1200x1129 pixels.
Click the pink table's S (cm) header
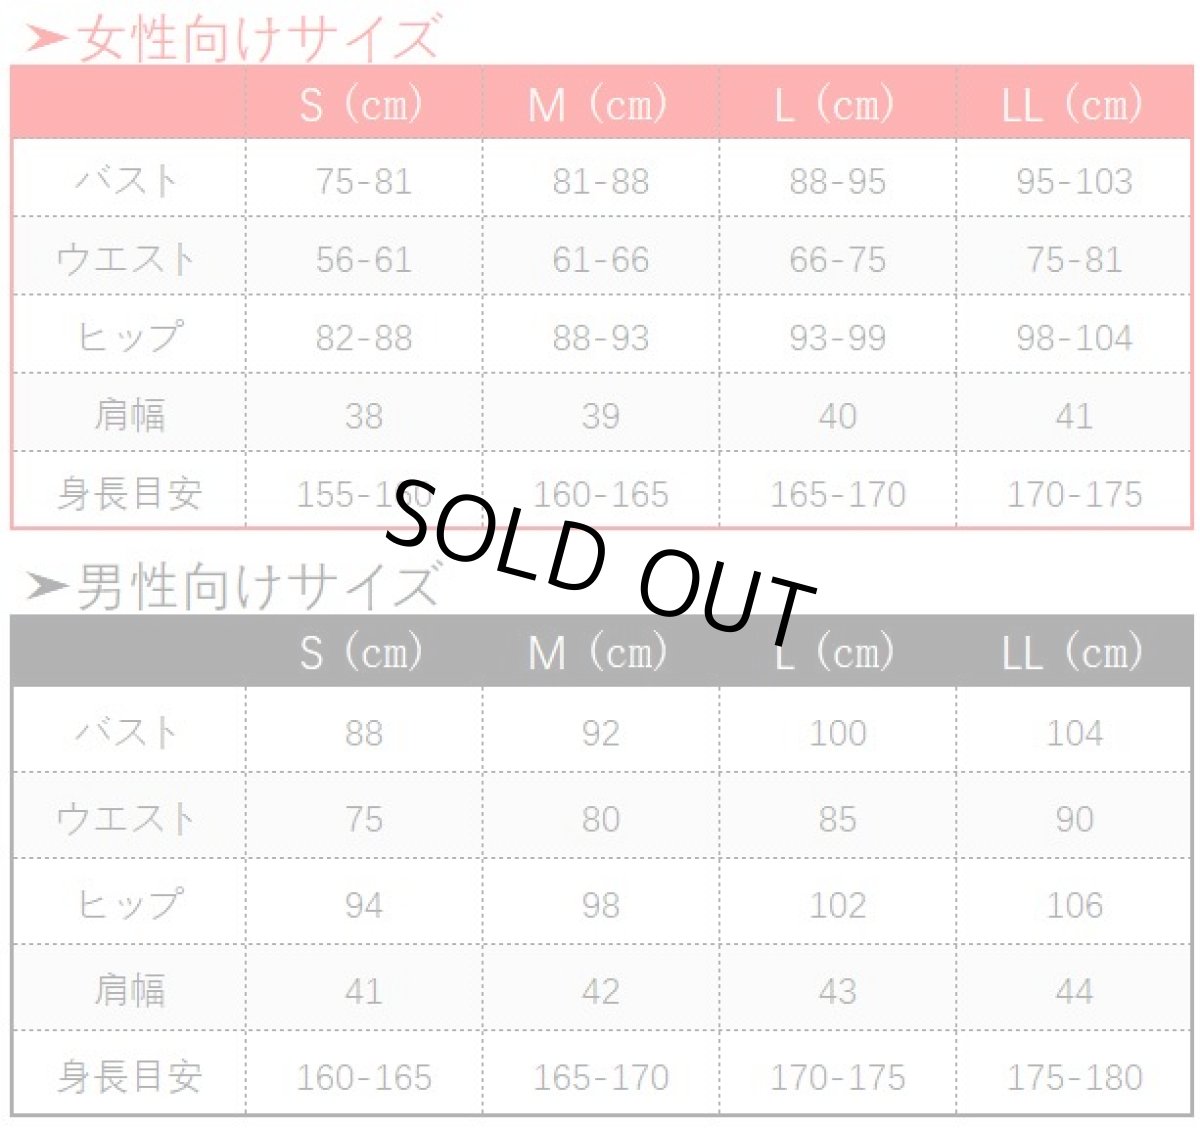(x=362, y=104)
